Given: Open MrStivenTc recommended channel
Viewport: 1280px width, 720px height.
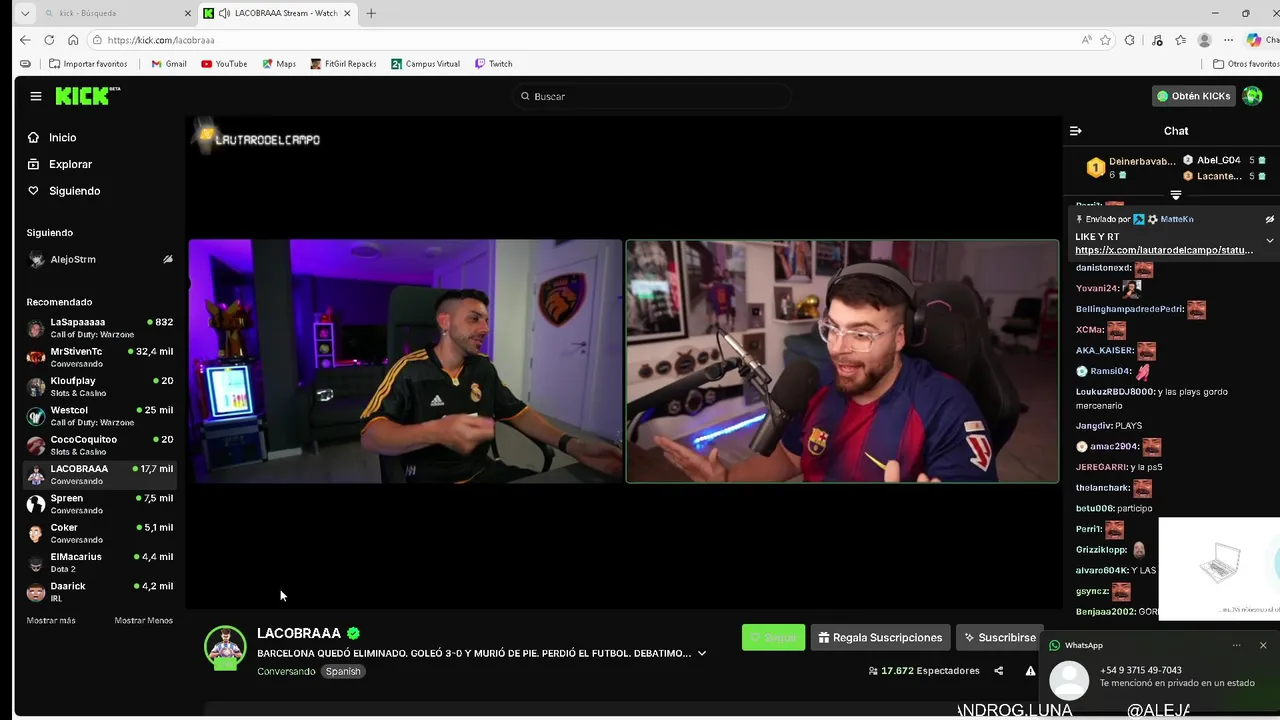Looking at the screenshot, I should (x=100, y=357).
